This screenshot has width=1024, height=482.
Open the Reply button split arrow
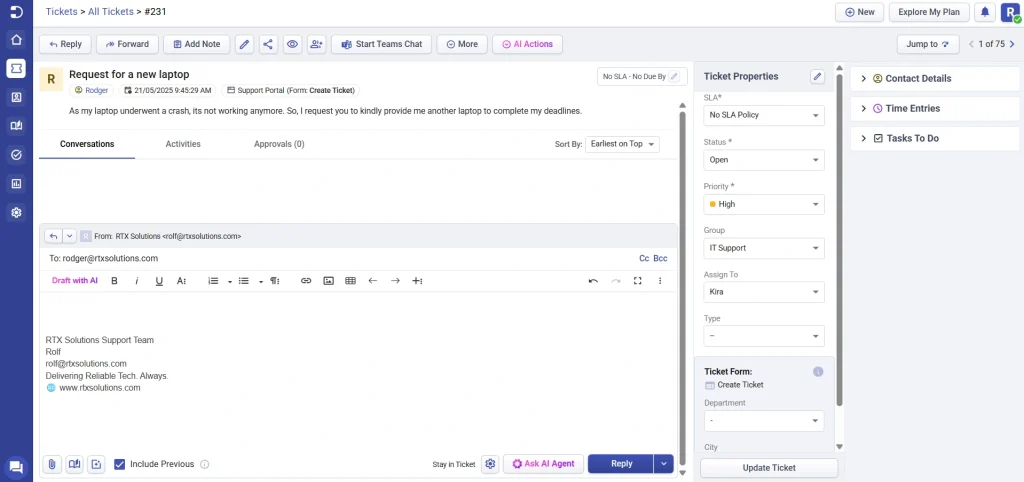pyautogui.click(x=663, y=464)
